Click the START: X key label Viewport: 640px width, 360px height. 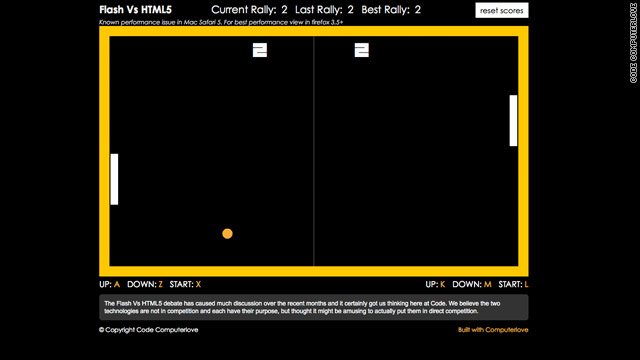coord(185,284)
